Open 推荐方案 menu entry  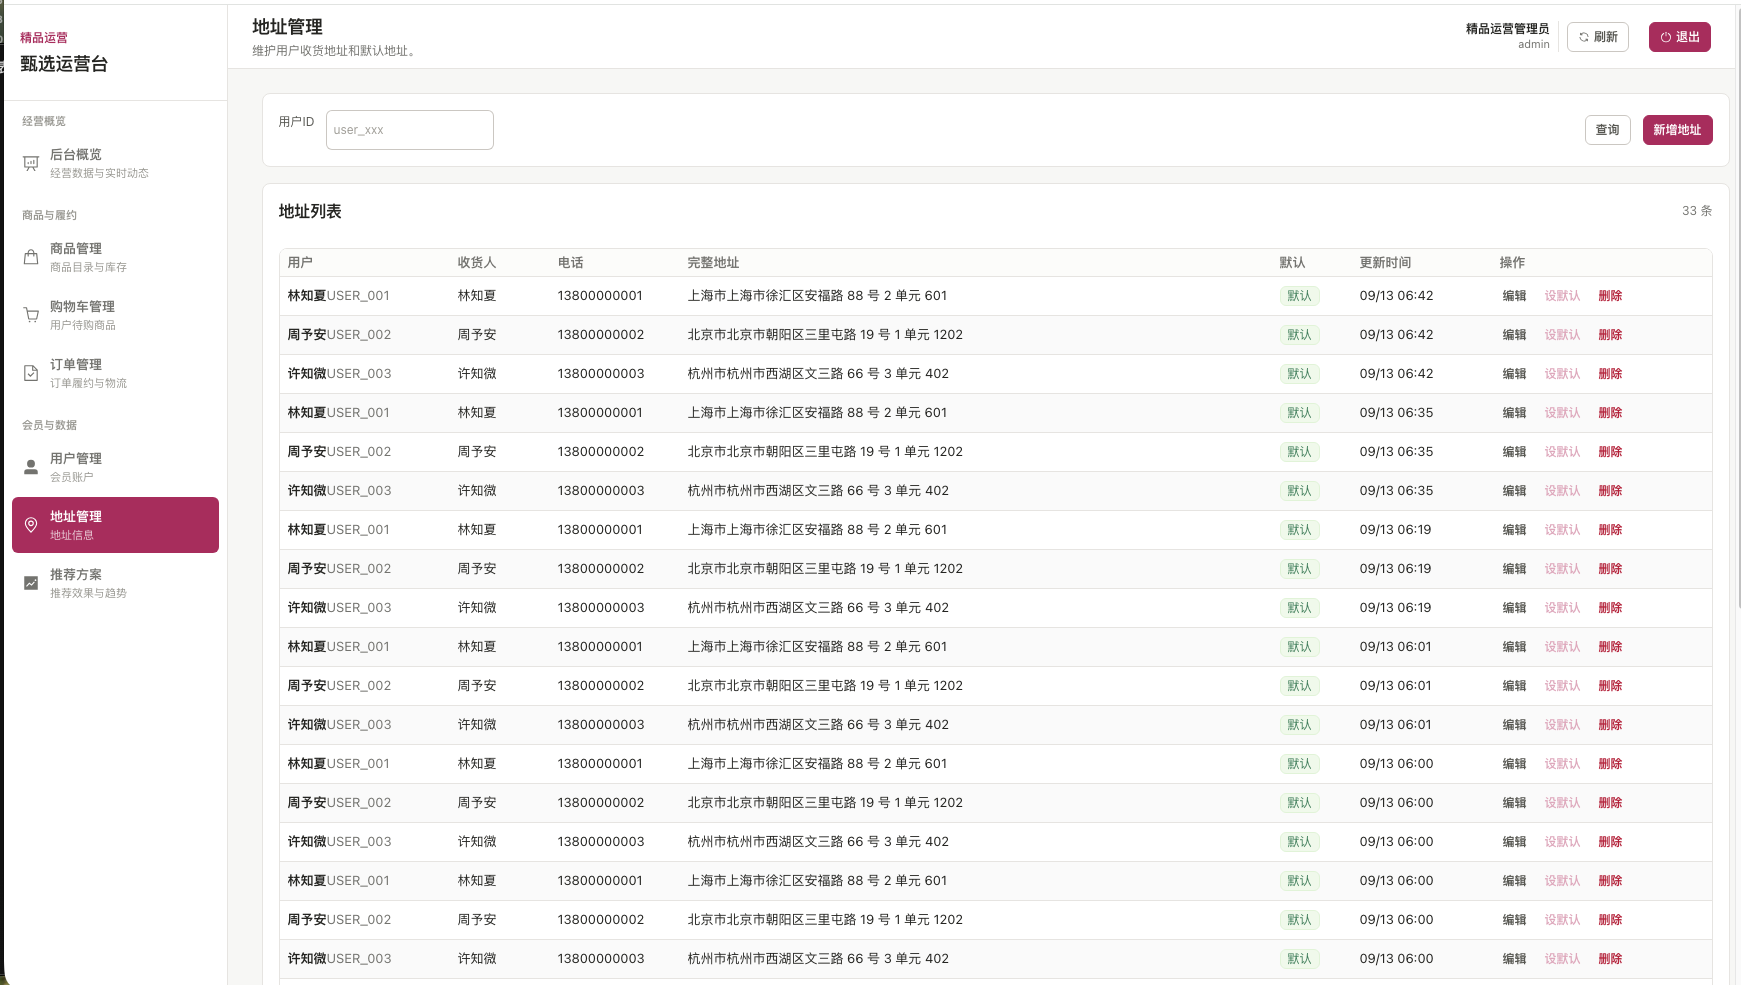[x=115, y=583]
